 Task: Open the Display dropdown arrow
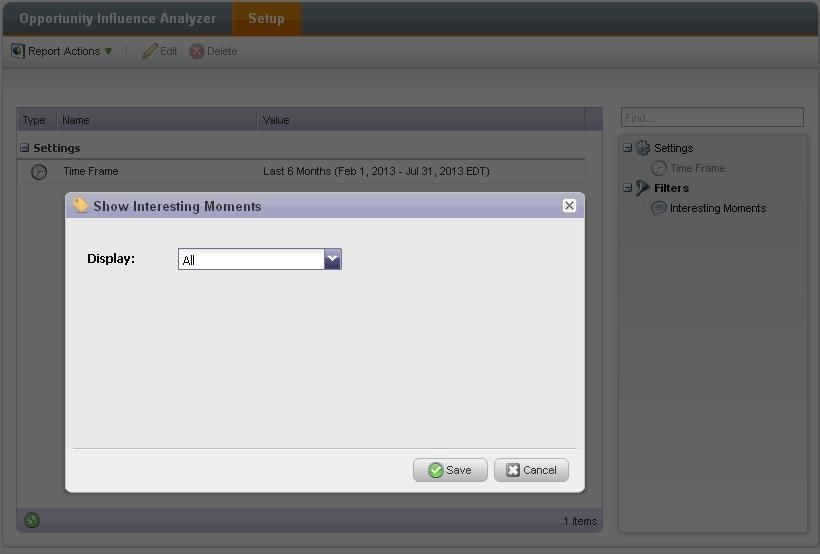click(x=333, y=259)
